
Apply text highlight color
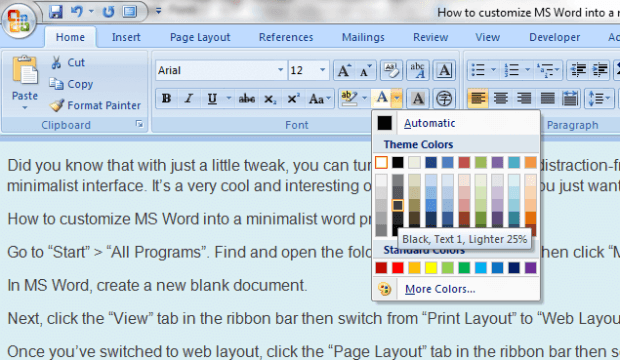pyautogui.click(x=349, y=98)
